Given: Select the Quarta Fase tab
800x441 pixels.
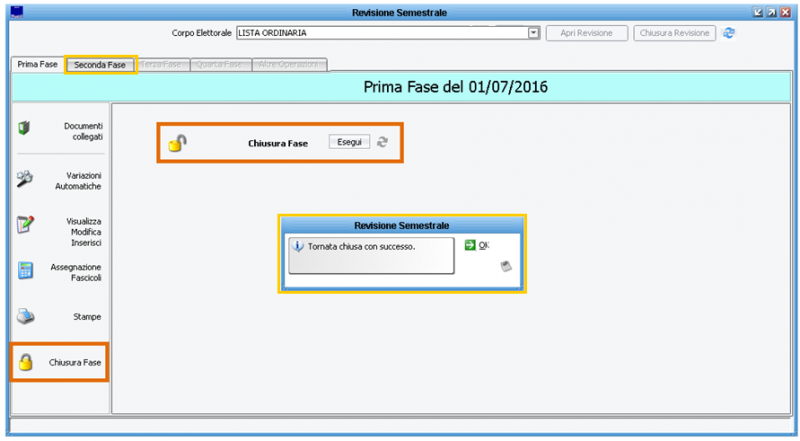Looking at the screenshot, I should [x=219, y=64].
